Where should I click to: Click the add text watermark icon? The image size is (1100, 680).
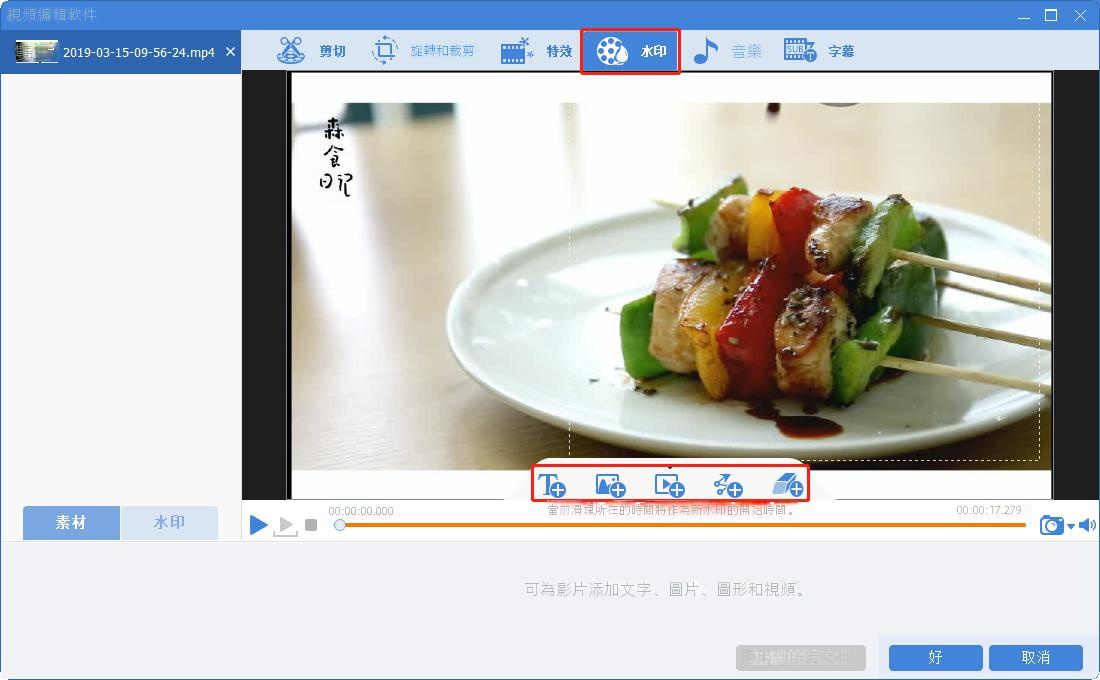click(x=551, y=485)
